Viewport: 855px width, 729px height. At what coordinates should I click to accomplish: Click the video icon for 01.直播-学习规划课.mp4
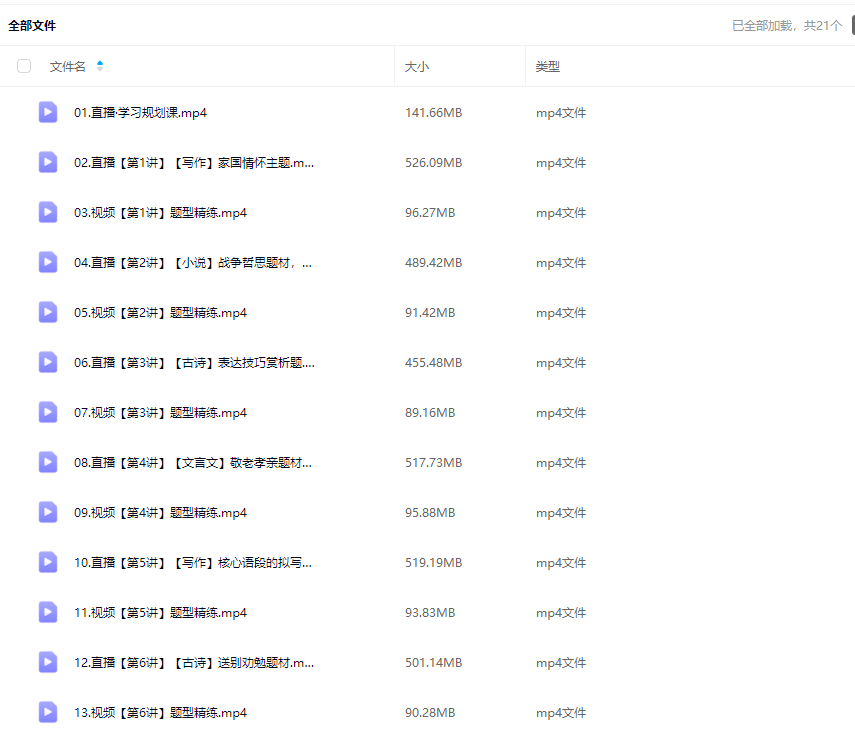point(48,112)
